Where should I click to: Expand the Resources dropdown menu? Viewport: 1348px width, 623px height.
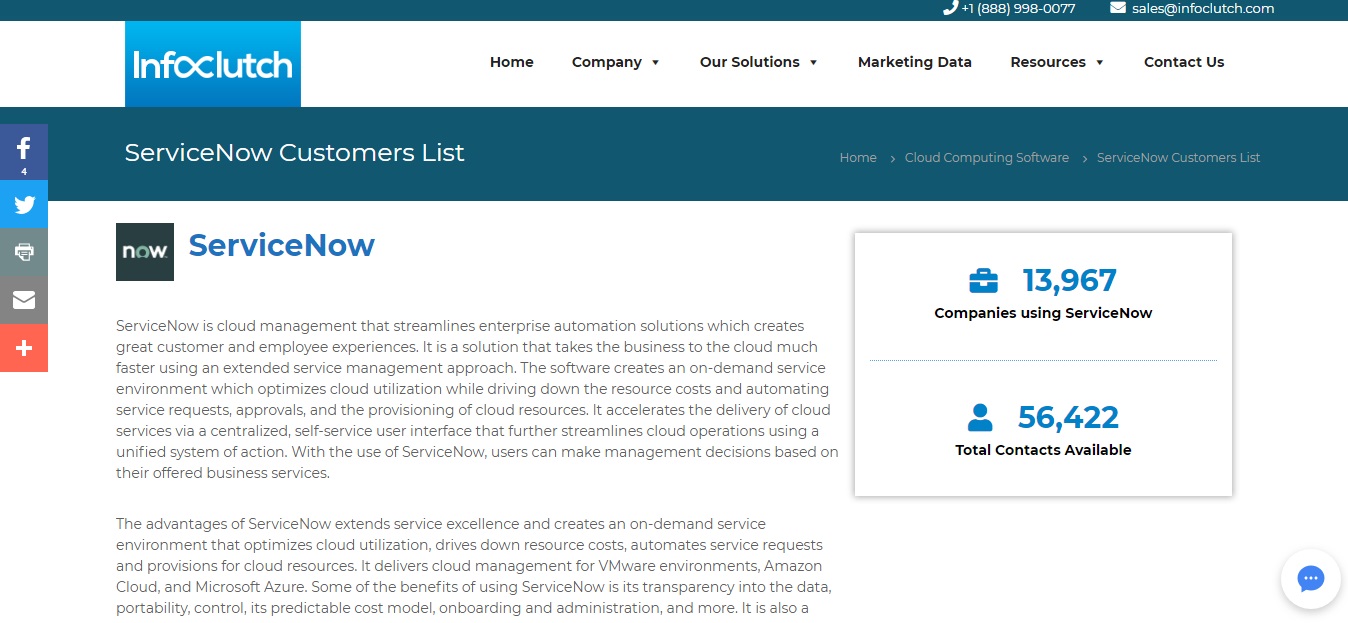[1056, 62]
